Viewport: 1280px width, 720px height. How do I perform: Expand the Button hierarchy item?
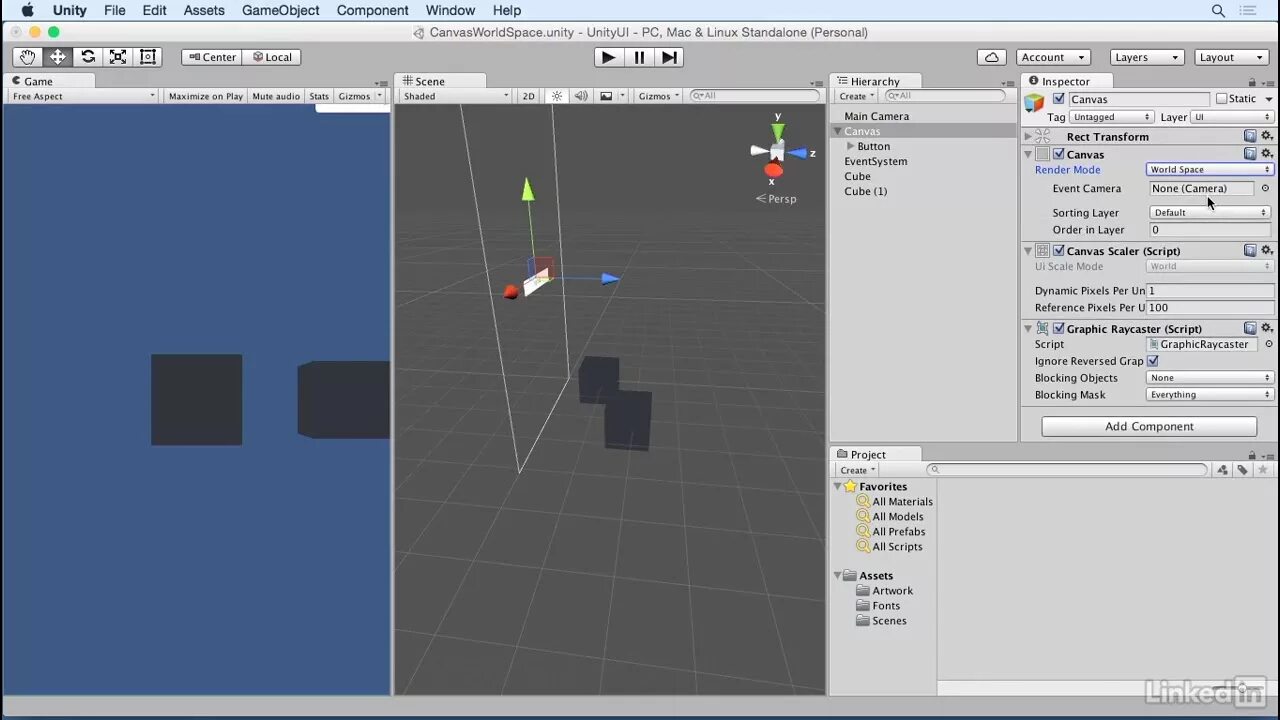point(850,146)
